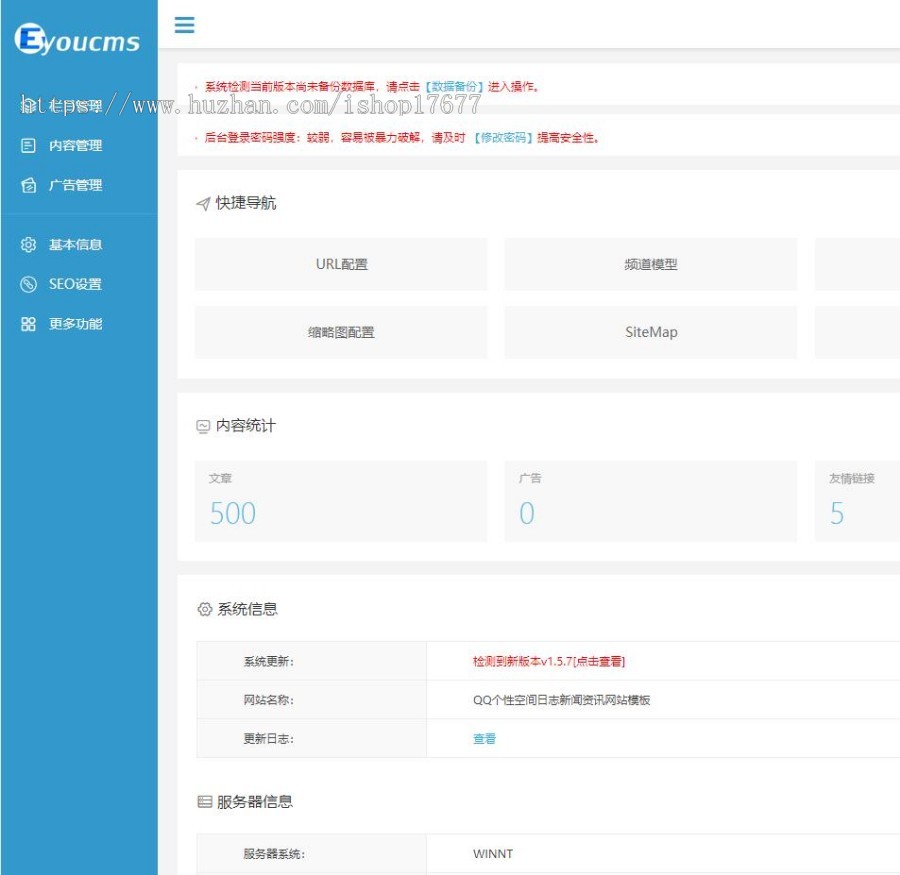Click the 系统更新 row label
900x875 pixels.
(268, 661)
